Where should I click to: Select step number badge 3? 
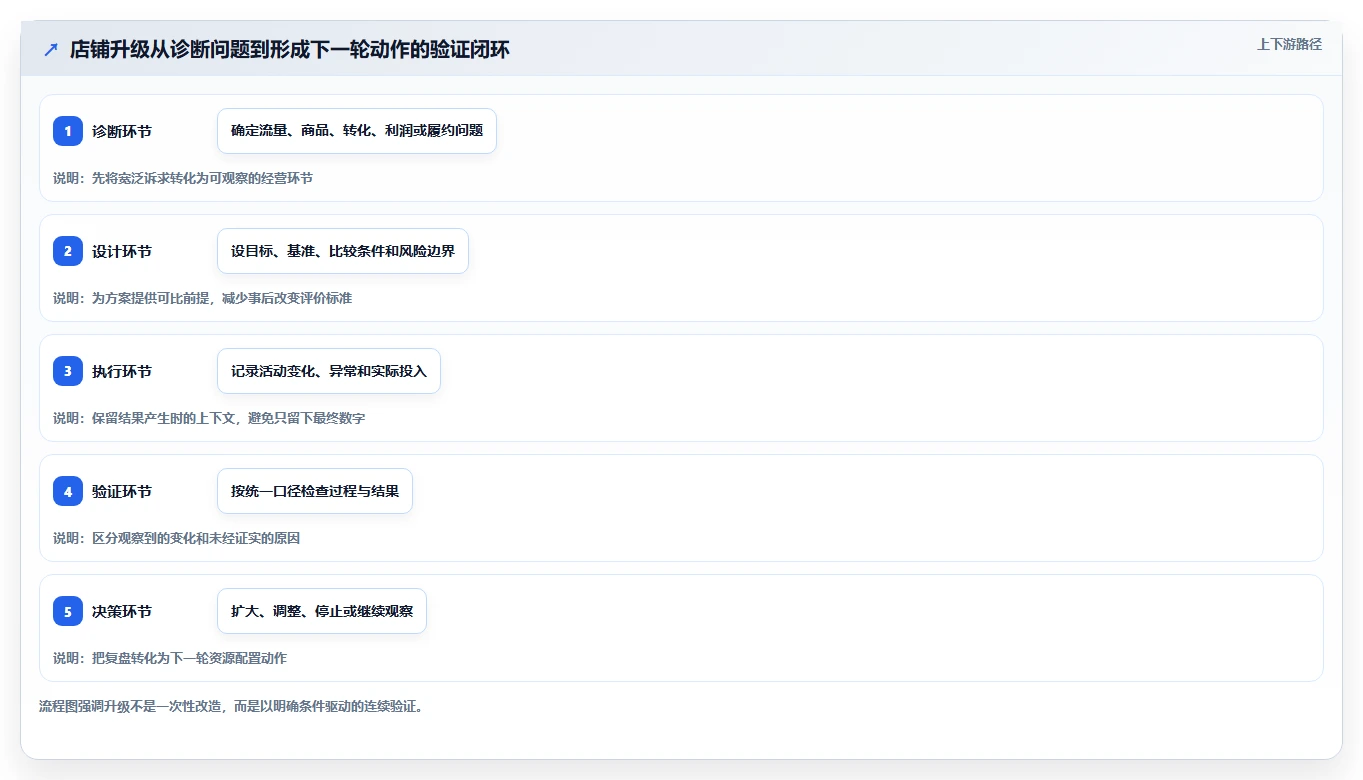(x=68, y=371)
